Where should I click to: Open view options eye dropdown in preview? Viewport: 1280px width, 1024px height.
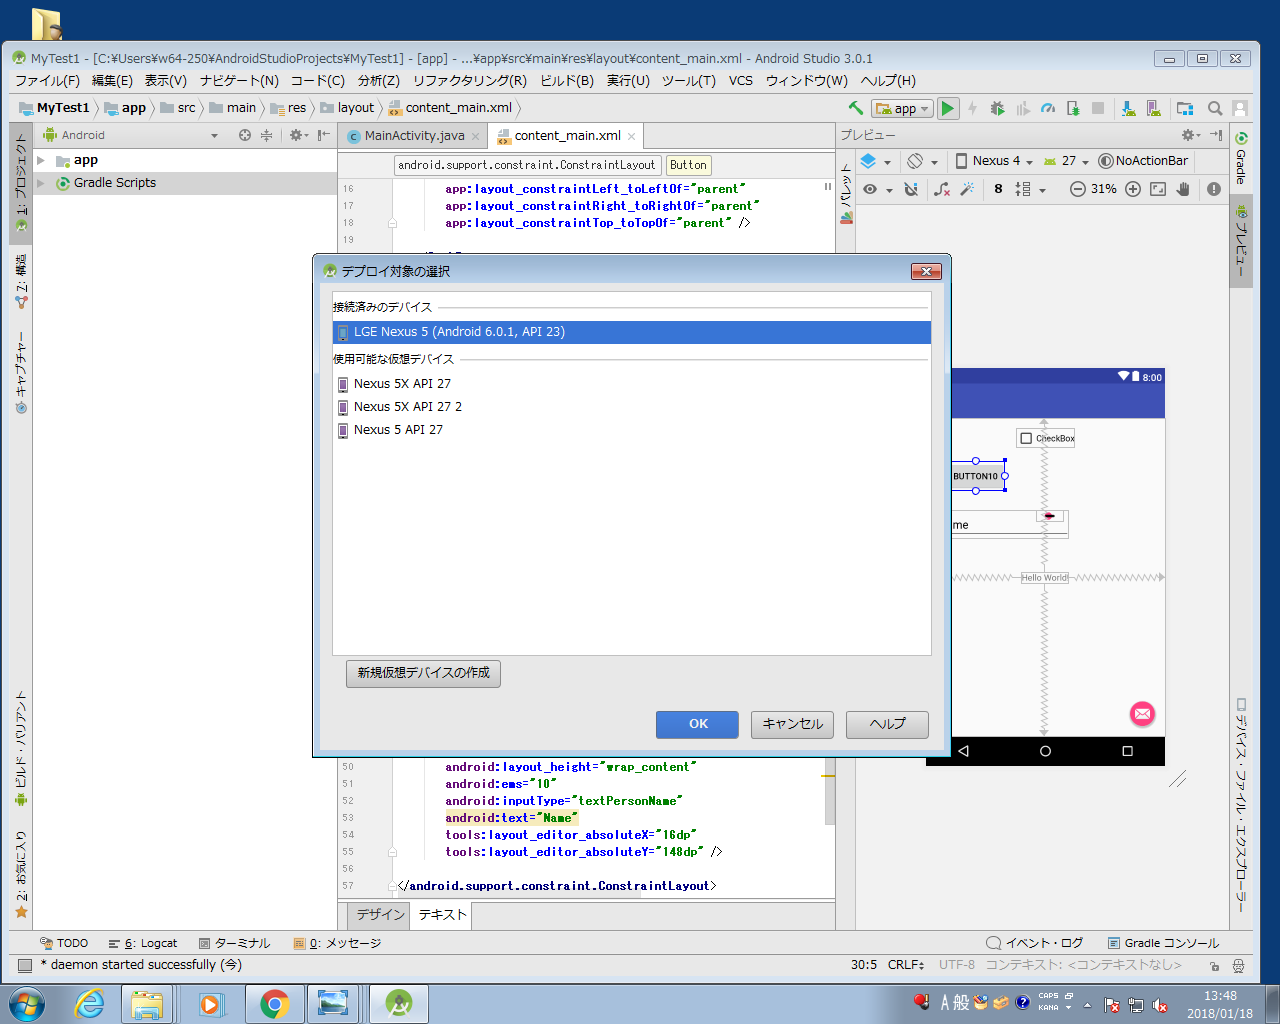(876, 189)
